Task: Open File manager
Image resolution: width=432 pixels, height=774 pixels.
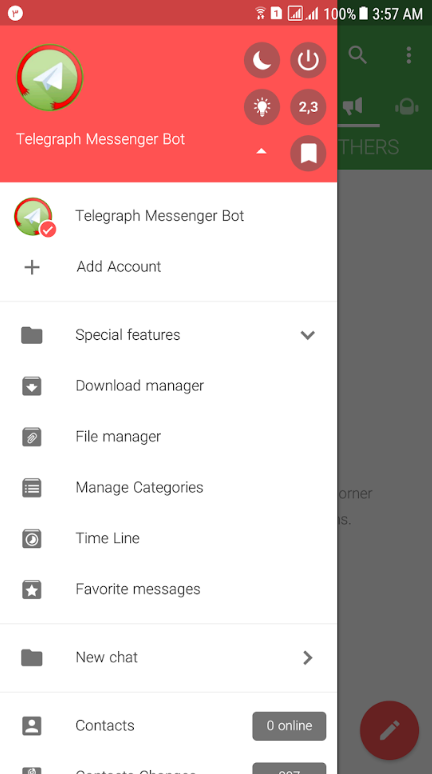Action: click(x=168, y=437)
